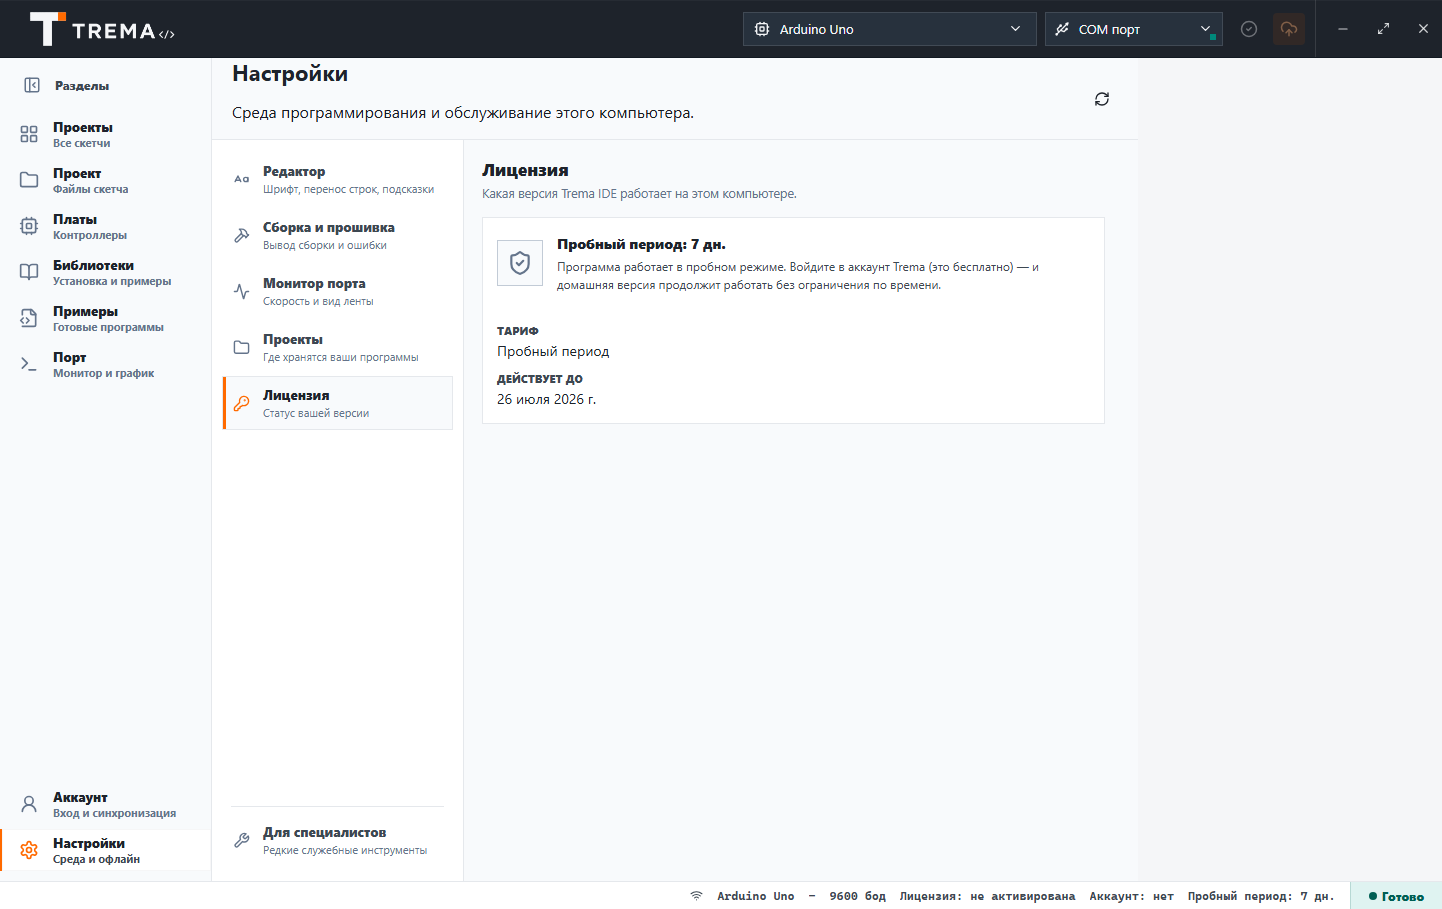Click Лицензия: не активирована status text

click(987, 896)
